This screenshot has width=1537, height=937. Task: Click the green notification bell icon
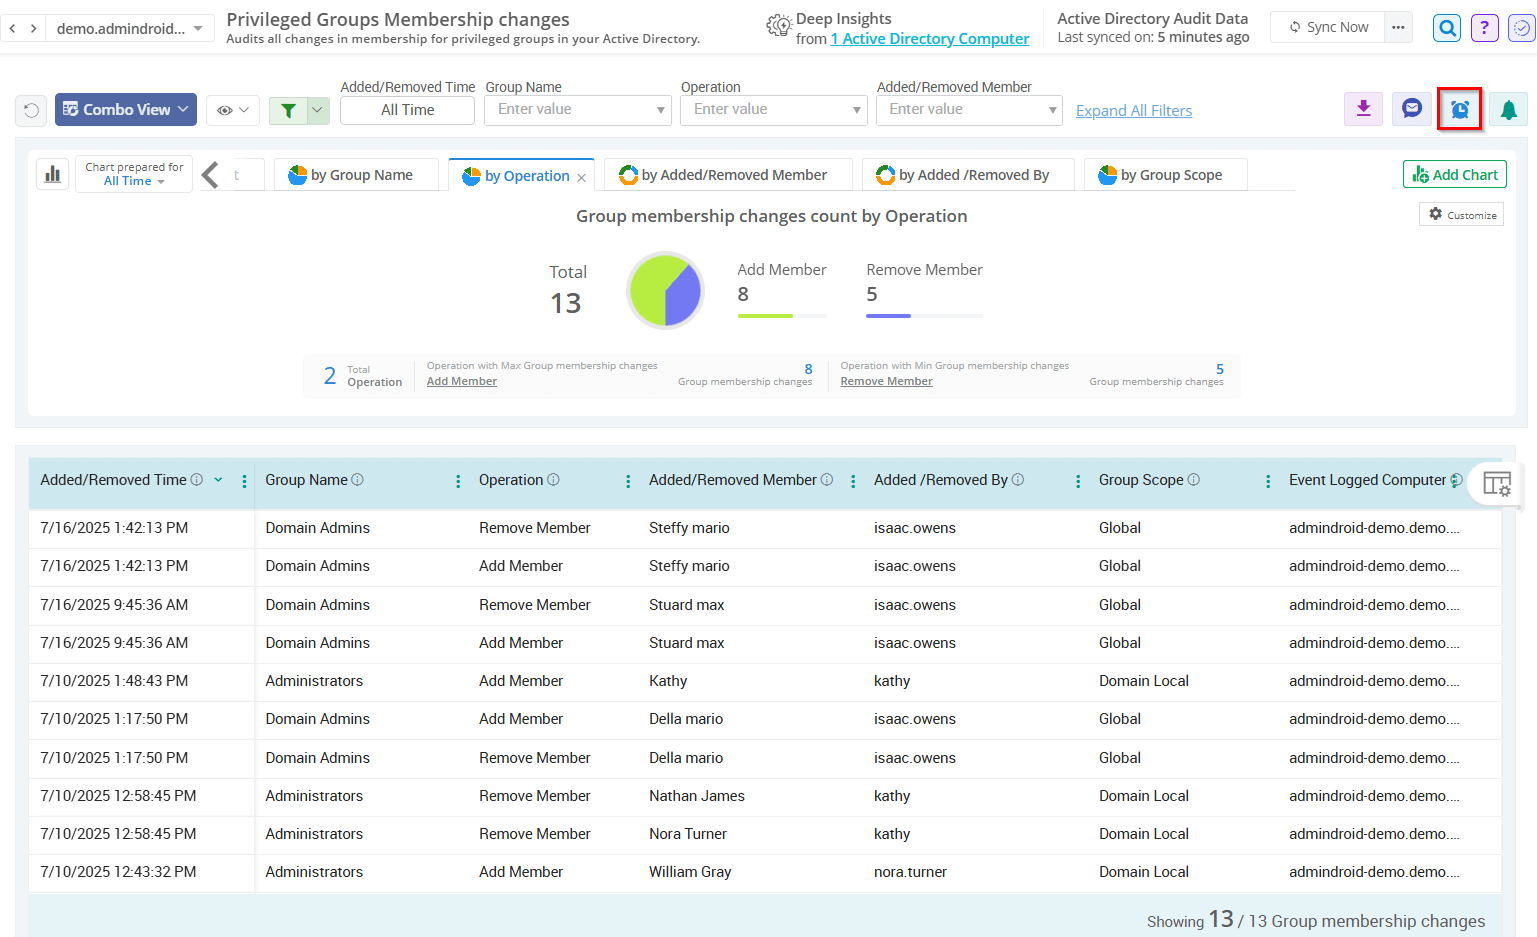[x=1509, y=109]
